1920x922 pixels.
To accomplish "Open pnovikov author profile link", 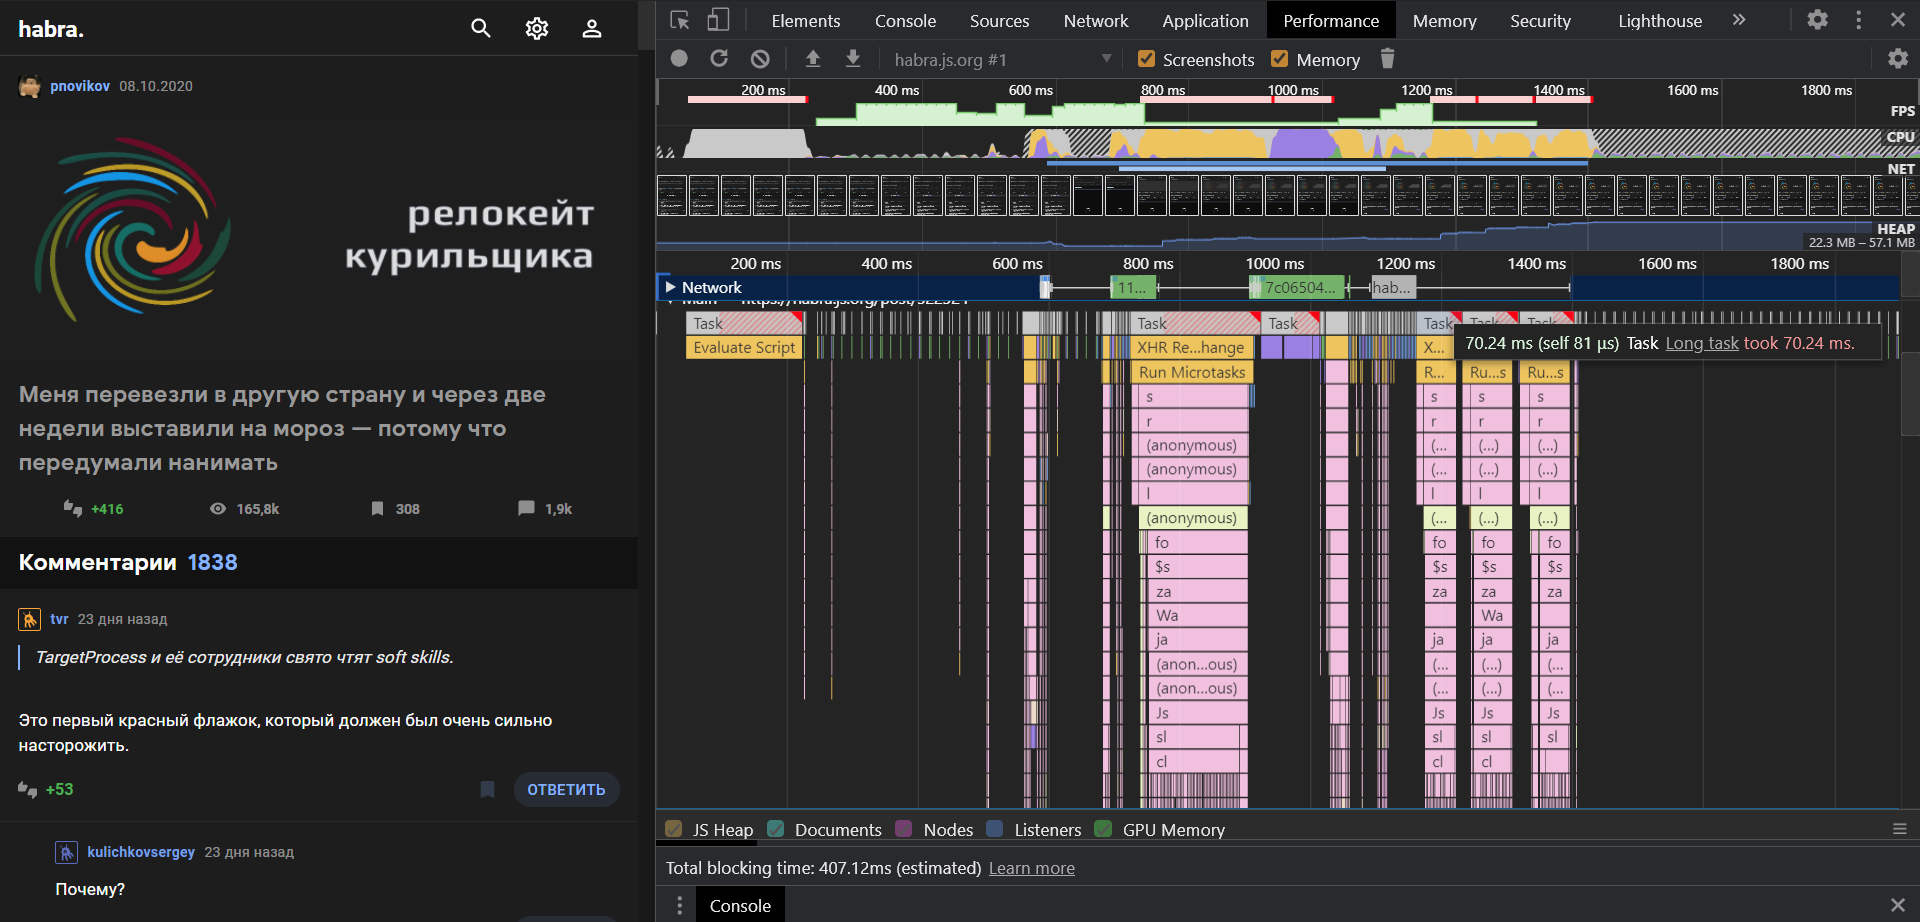I will (80, 86).
